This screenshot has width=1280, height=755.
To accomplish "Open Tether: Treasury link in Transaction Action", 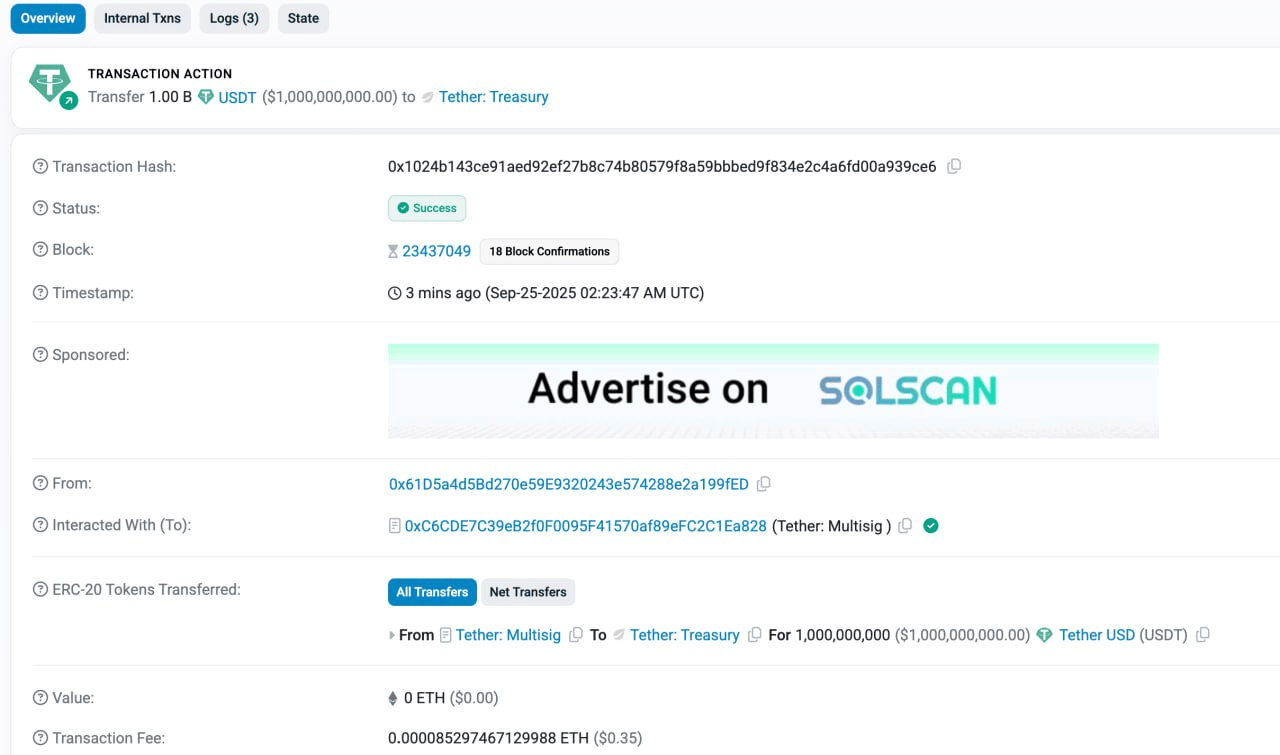I will (494, 97).
